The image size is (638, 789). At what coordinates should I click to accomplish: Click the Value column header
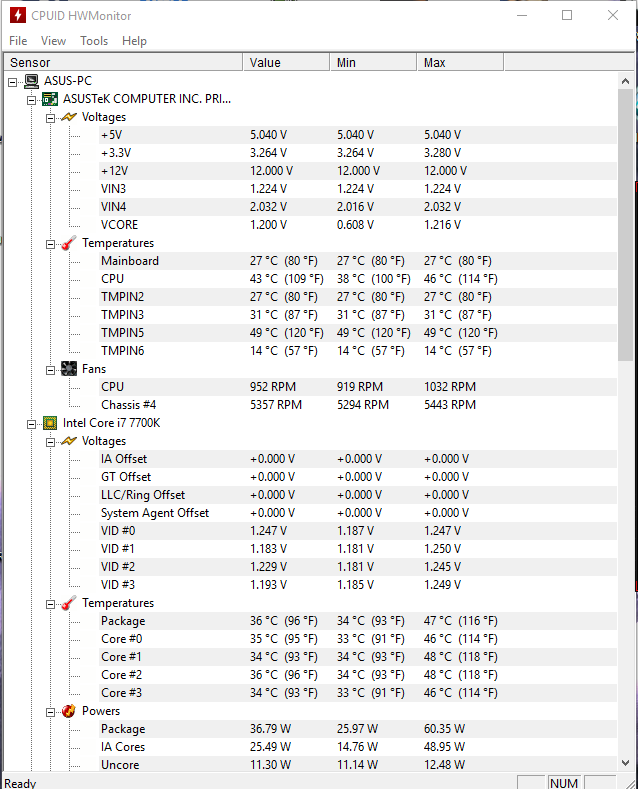click(286, 62)
